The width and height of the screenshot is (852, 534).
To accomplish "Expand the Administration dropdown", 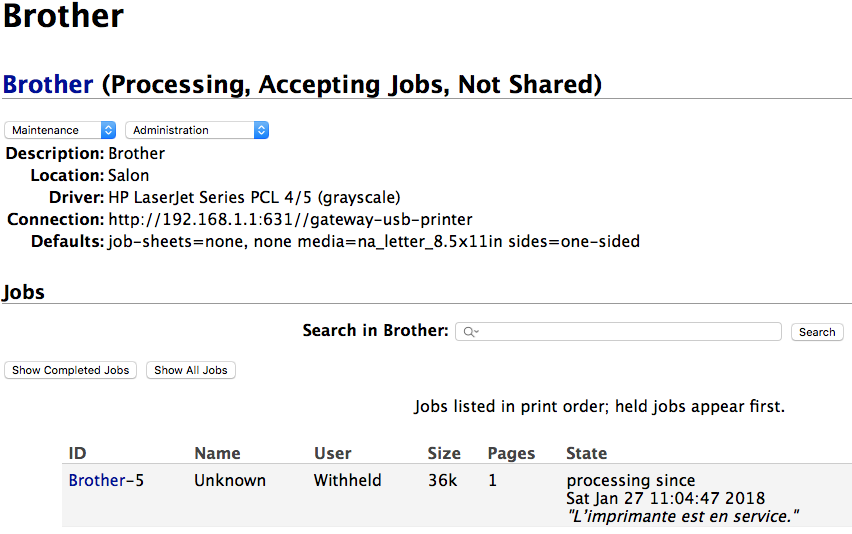I will [x=197, y=130].
